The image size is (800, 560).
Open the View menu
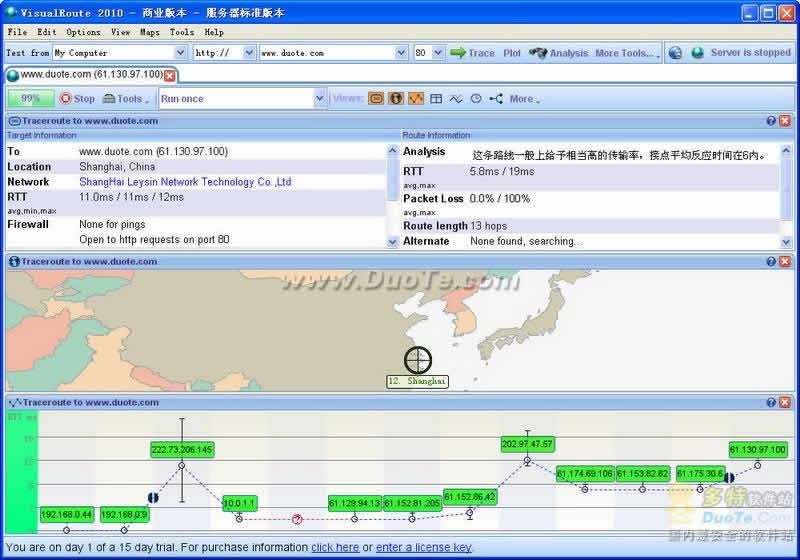(x=120, y=32)
